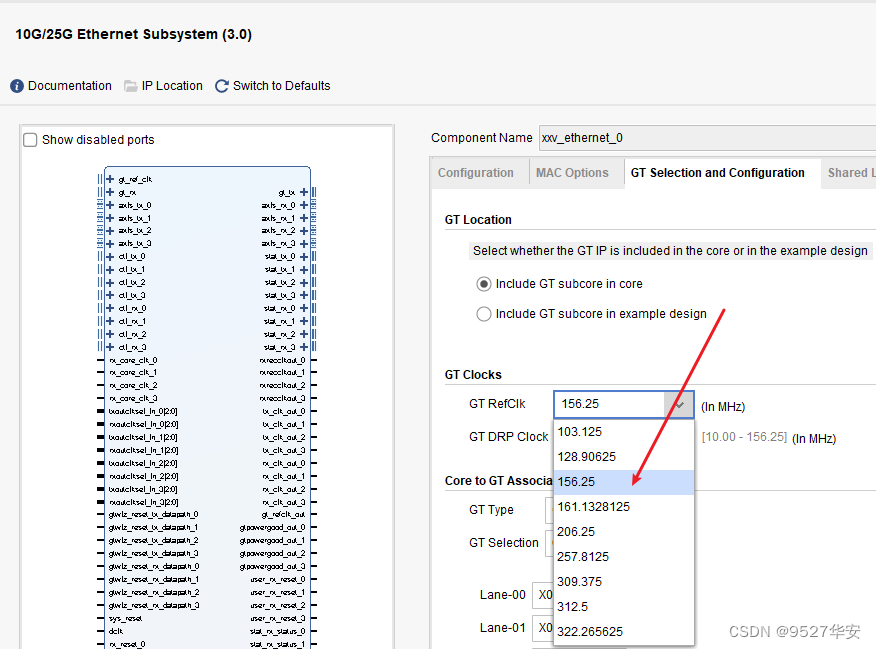
Task: Click the Documentation info icon
Action: (x=17, y=86)
